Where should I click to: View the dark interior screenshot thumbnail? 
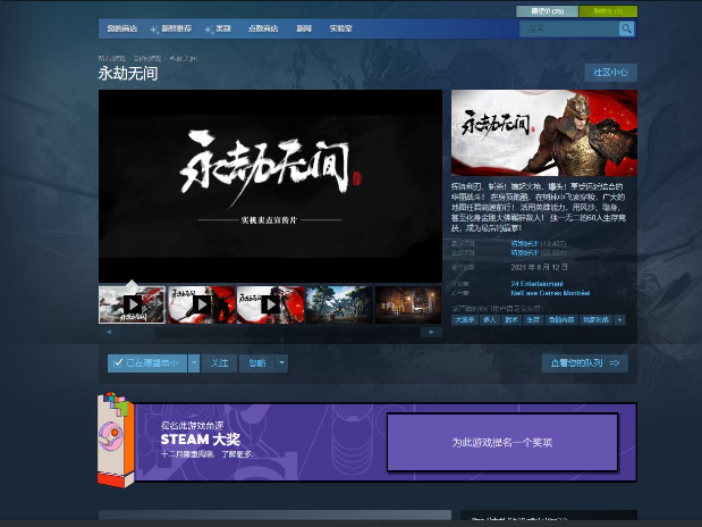click(408, 305)
